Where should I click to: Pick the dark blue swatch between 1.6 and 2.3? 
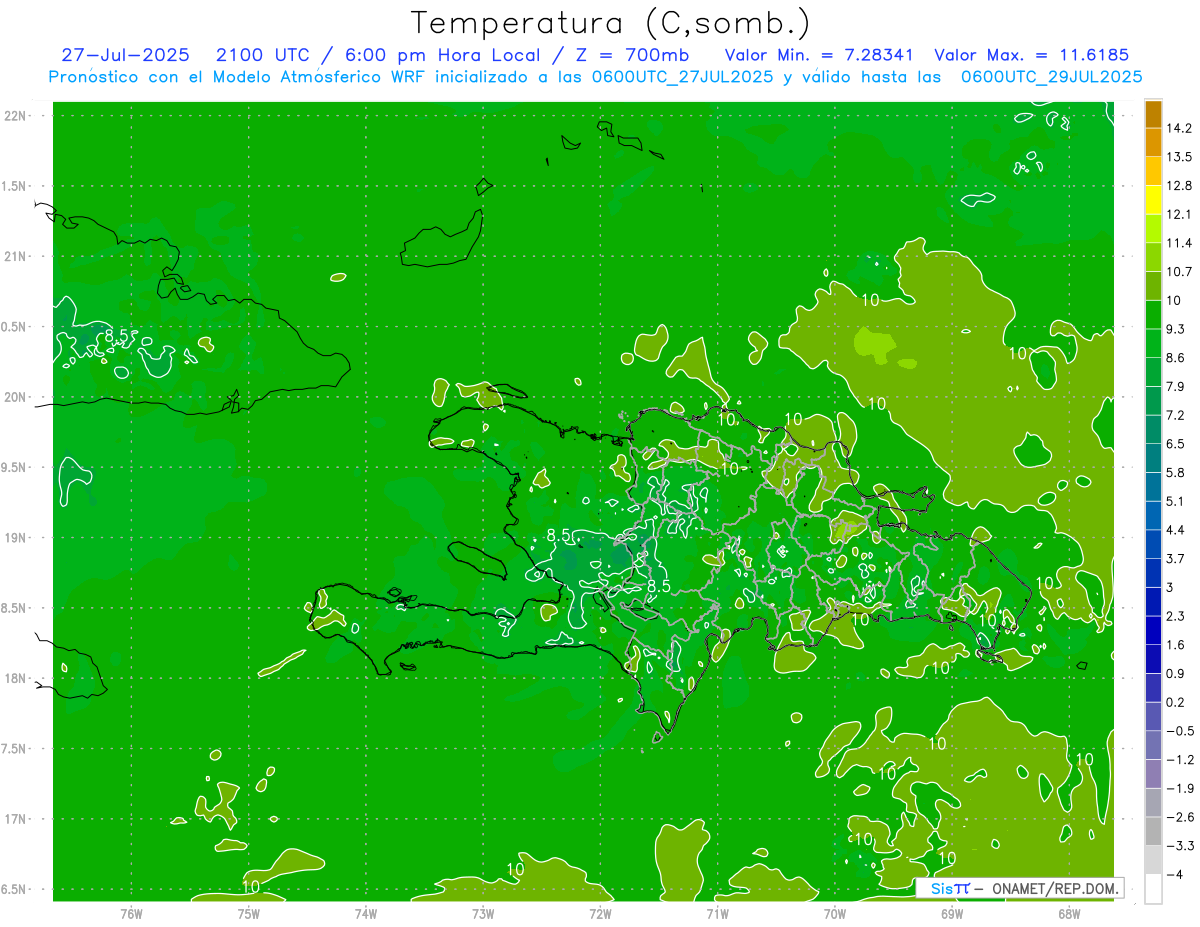pyautogui.click(x=1153, y=630)
